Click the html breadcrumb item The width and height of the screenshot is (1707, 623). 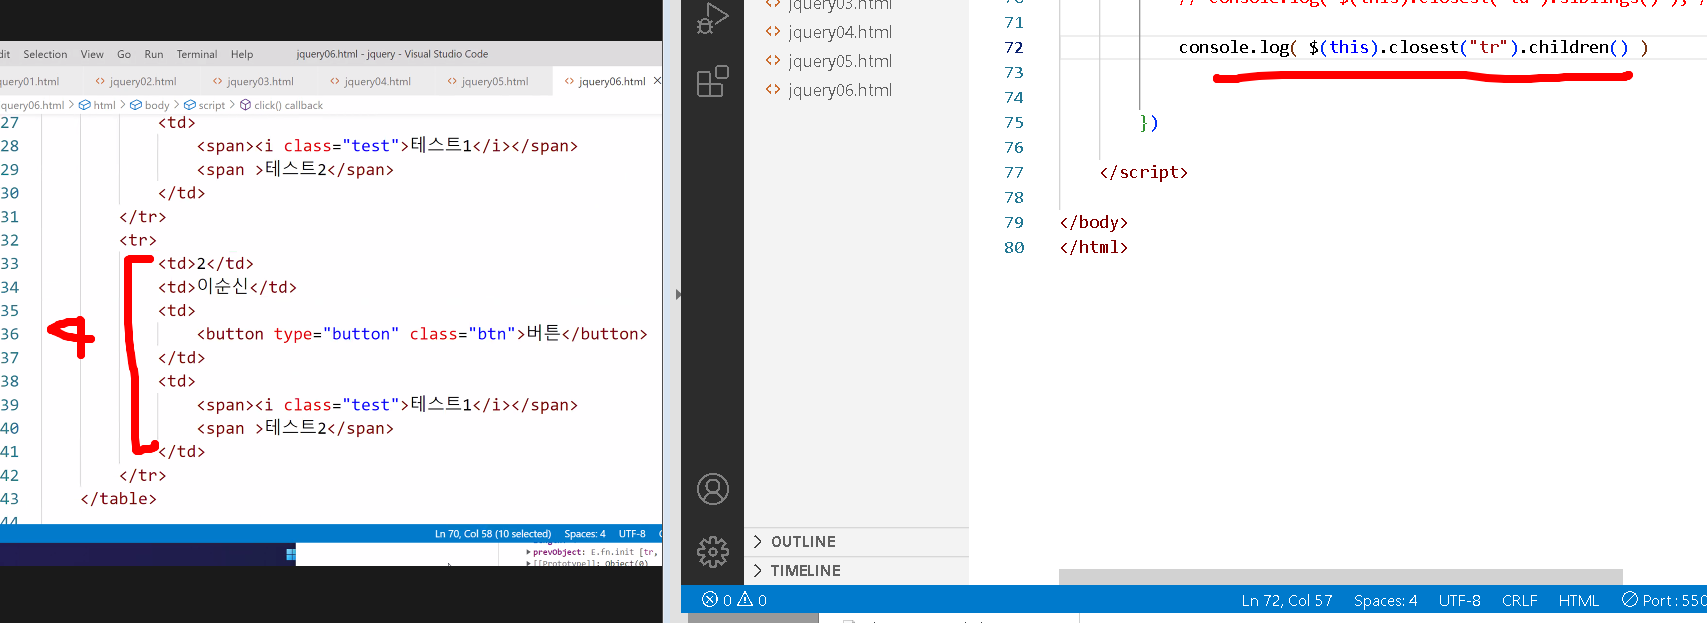coord(97,105)
